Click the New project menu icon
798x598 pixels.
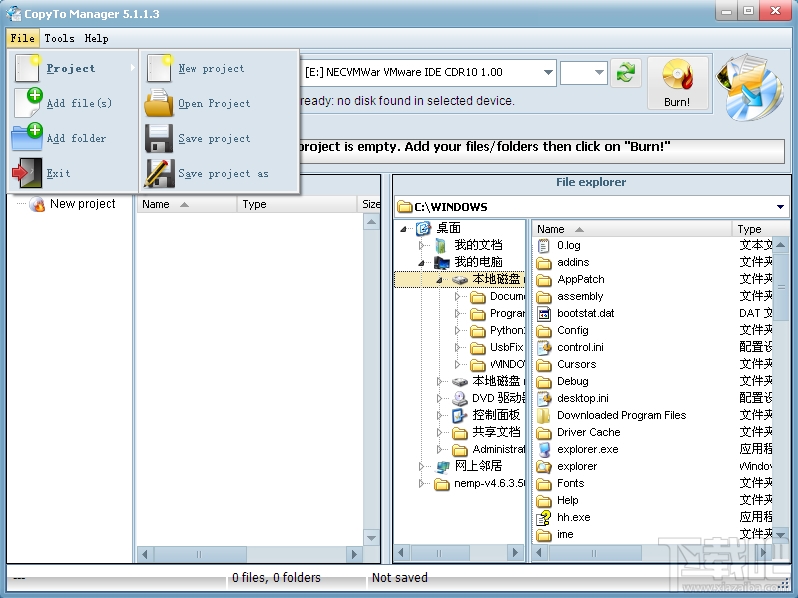point(159,68)
